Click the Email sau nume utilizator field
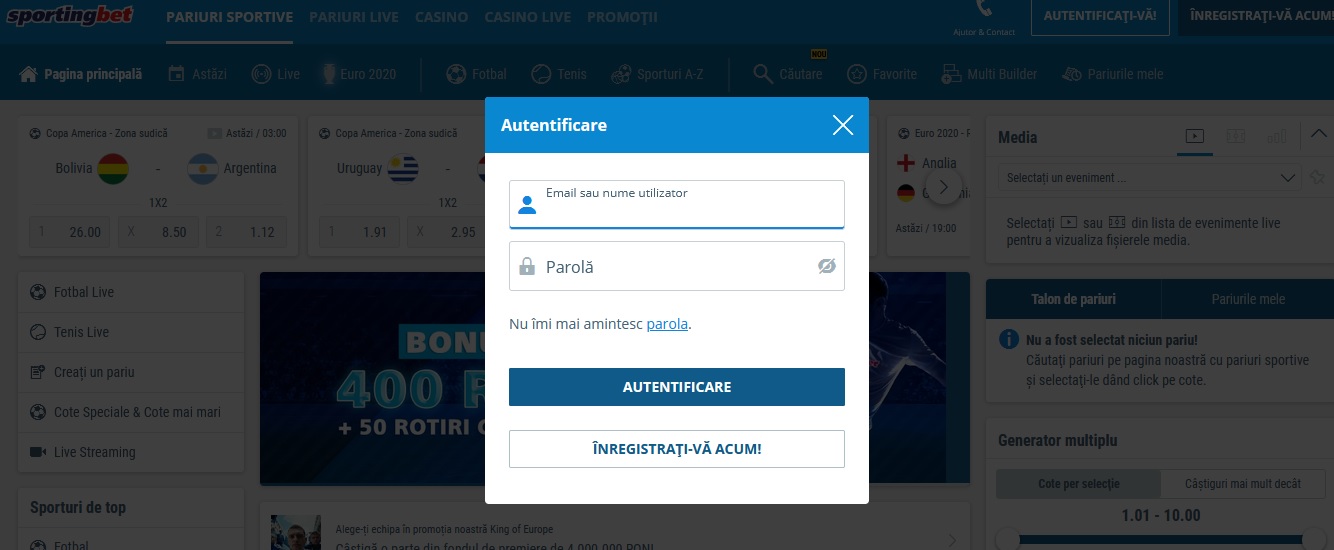Screen dimensions: 1334x550 point(677,204)
